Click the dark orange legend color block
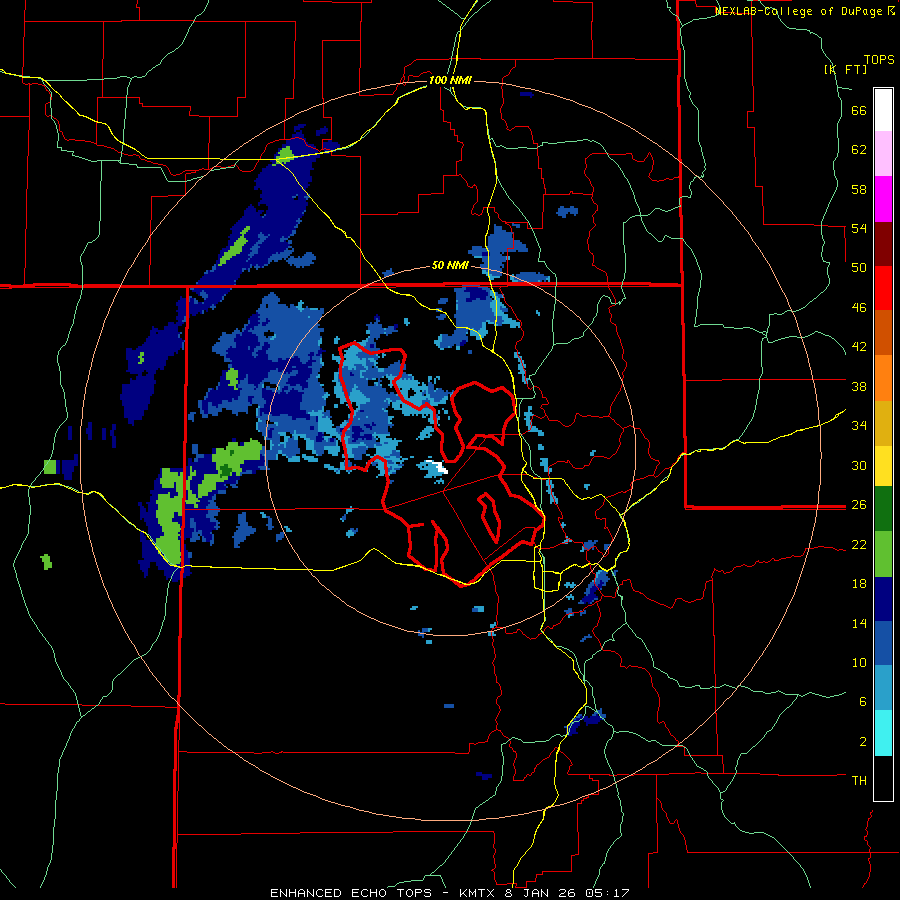Image resolution: width=900 pixels, height=900 pixels. tap(883, 332)
